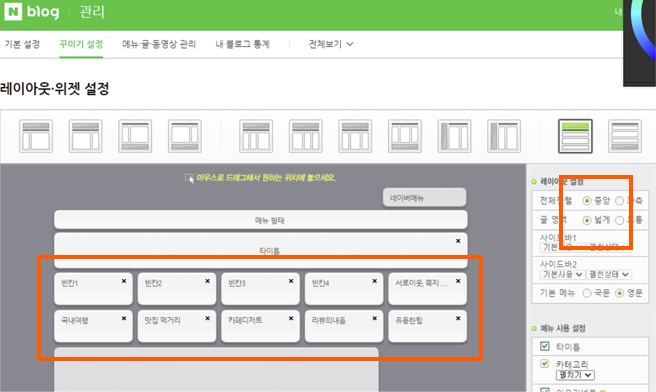Open 사이드바1 펼친상태 dropdown
656x392 pixels.
point(609,247)
